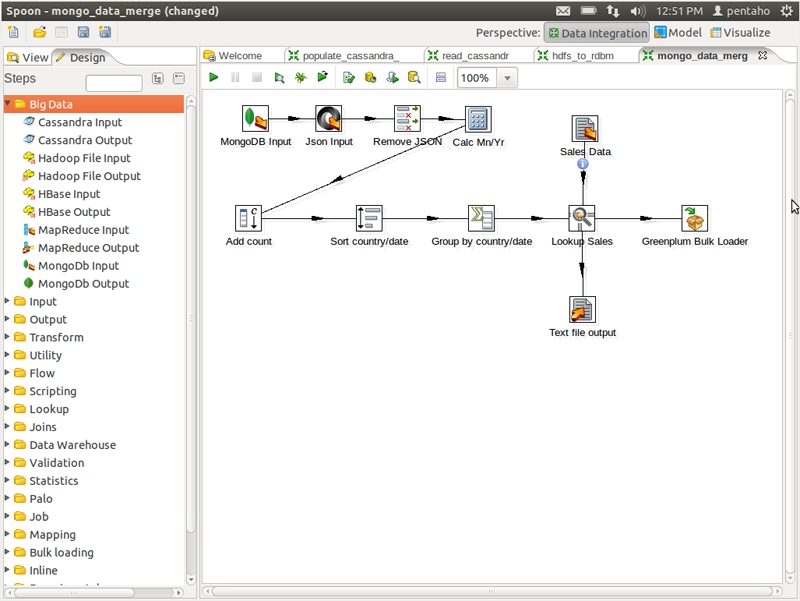
Task: Expand the Flow folder
Action: pyautogui.click(x=7, y=372)
